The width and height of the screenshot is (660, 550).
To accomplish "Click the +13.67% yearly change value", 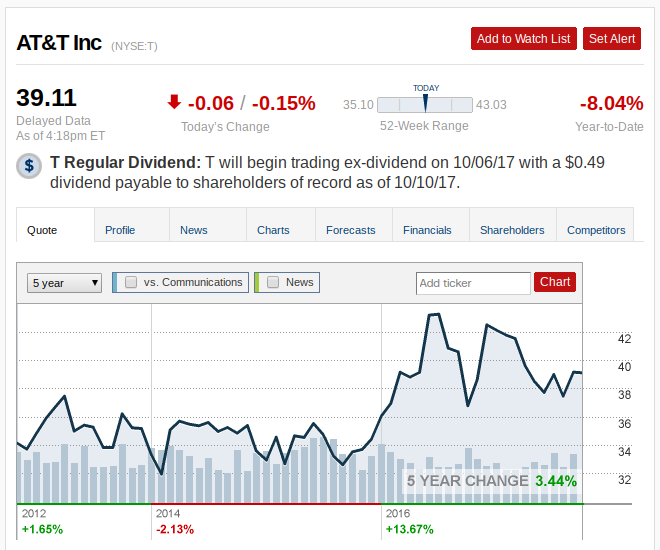I will coord(410,529).
